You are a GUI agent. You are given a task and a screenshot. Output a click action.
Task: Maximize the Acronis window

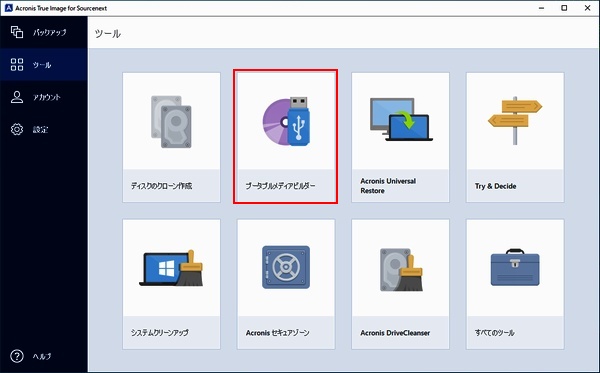click(564, 8)
